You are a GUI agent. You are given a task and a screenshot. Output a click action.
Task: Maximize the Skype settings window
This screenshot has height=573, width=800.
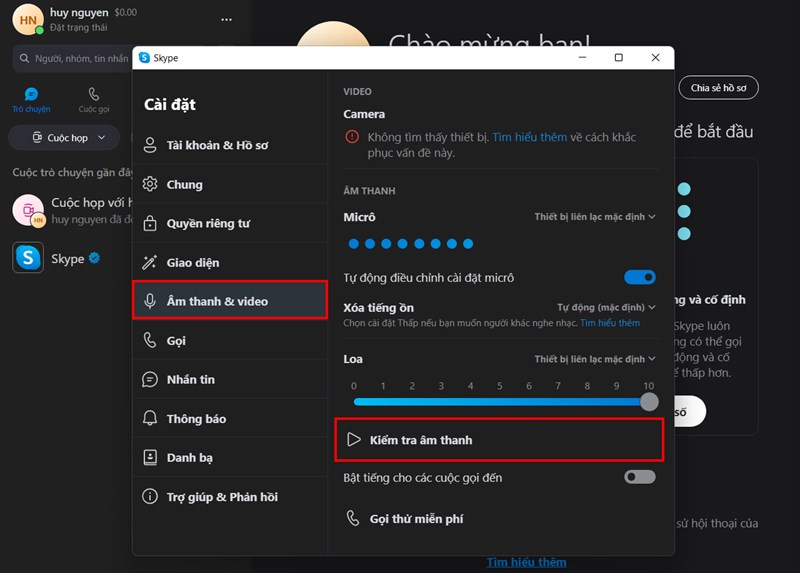pyautogui.click(x=618, y=58)
